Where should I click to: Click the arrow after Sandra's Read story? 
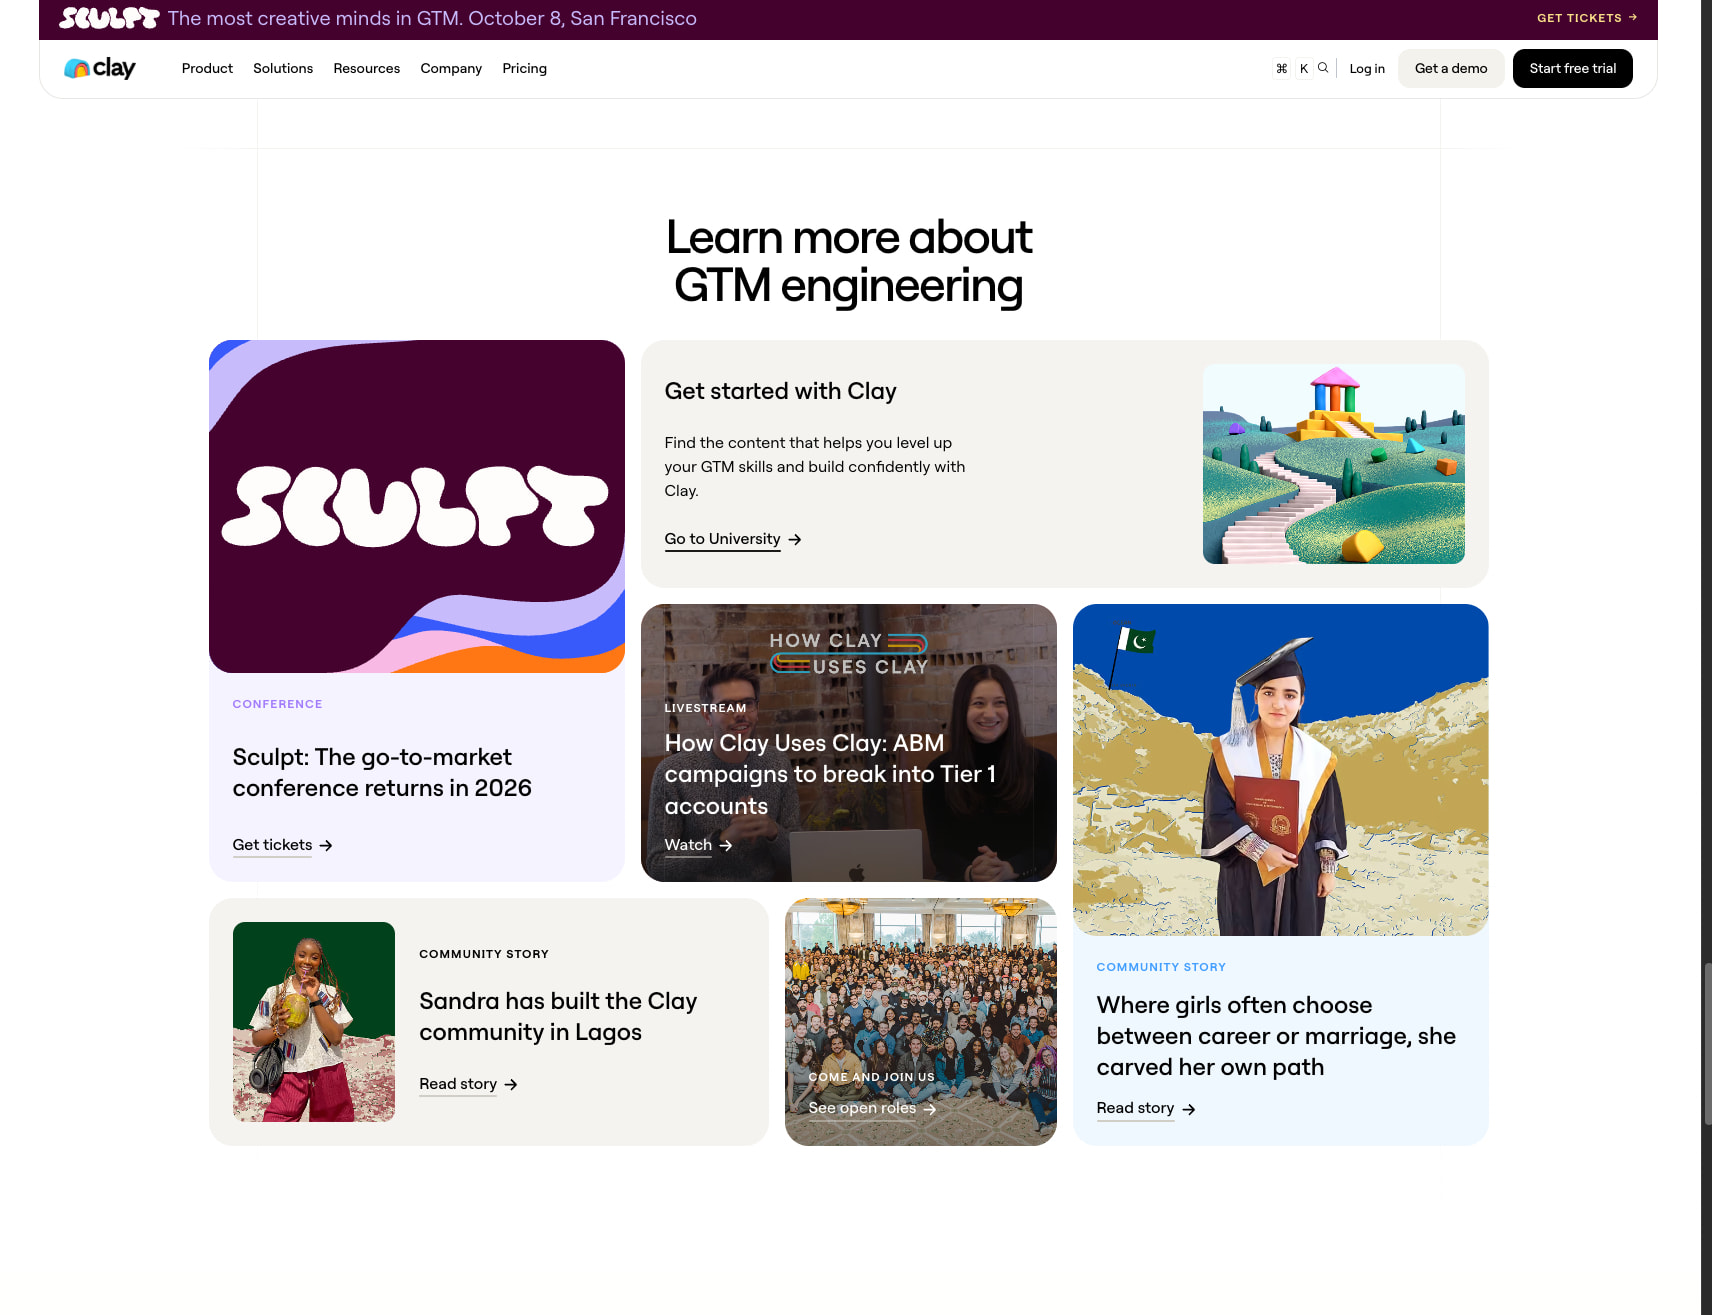(511, 1084)
